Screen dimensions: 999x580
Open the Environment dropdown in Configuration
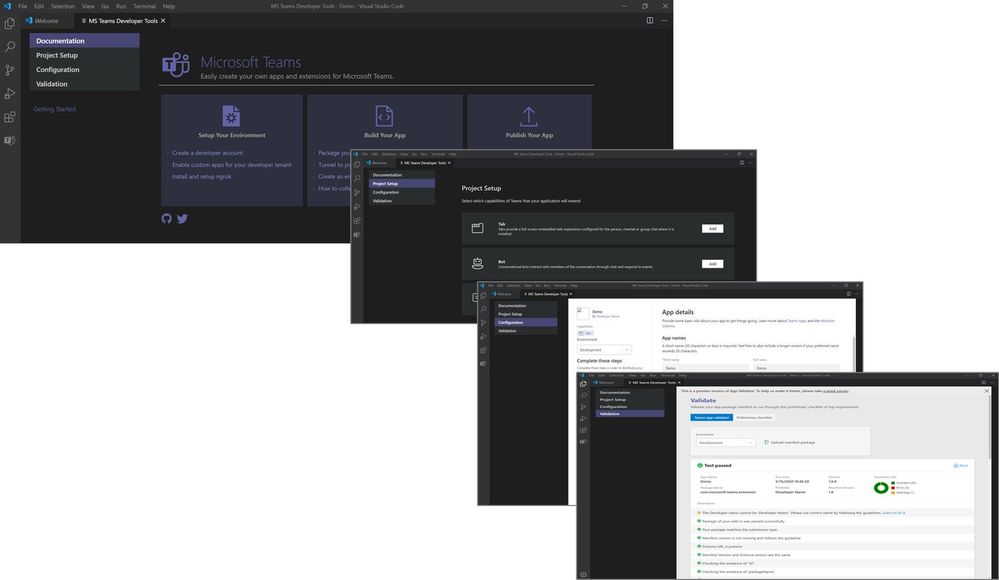[x=605, y=350]
